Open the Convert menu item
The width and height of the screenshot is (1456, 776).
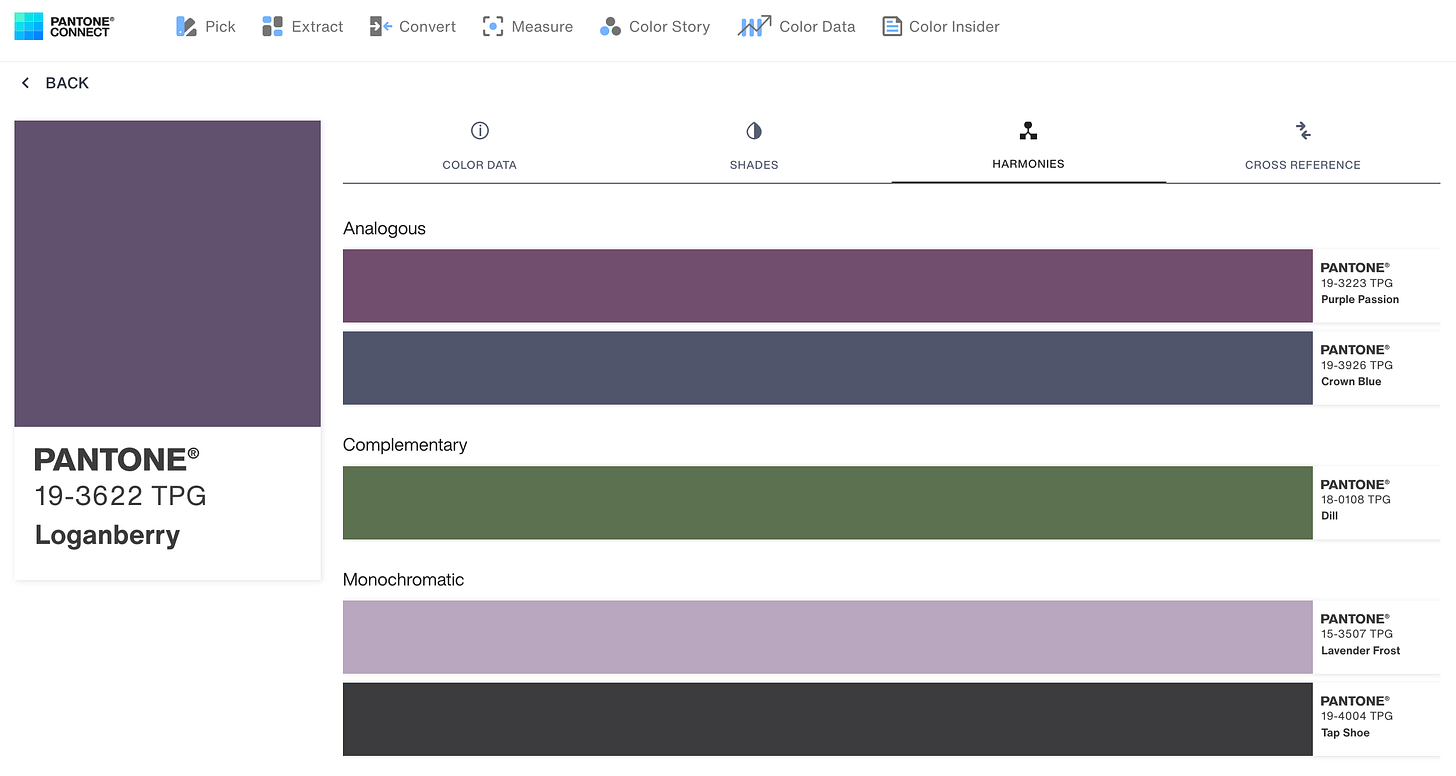[x=413, y=27]
